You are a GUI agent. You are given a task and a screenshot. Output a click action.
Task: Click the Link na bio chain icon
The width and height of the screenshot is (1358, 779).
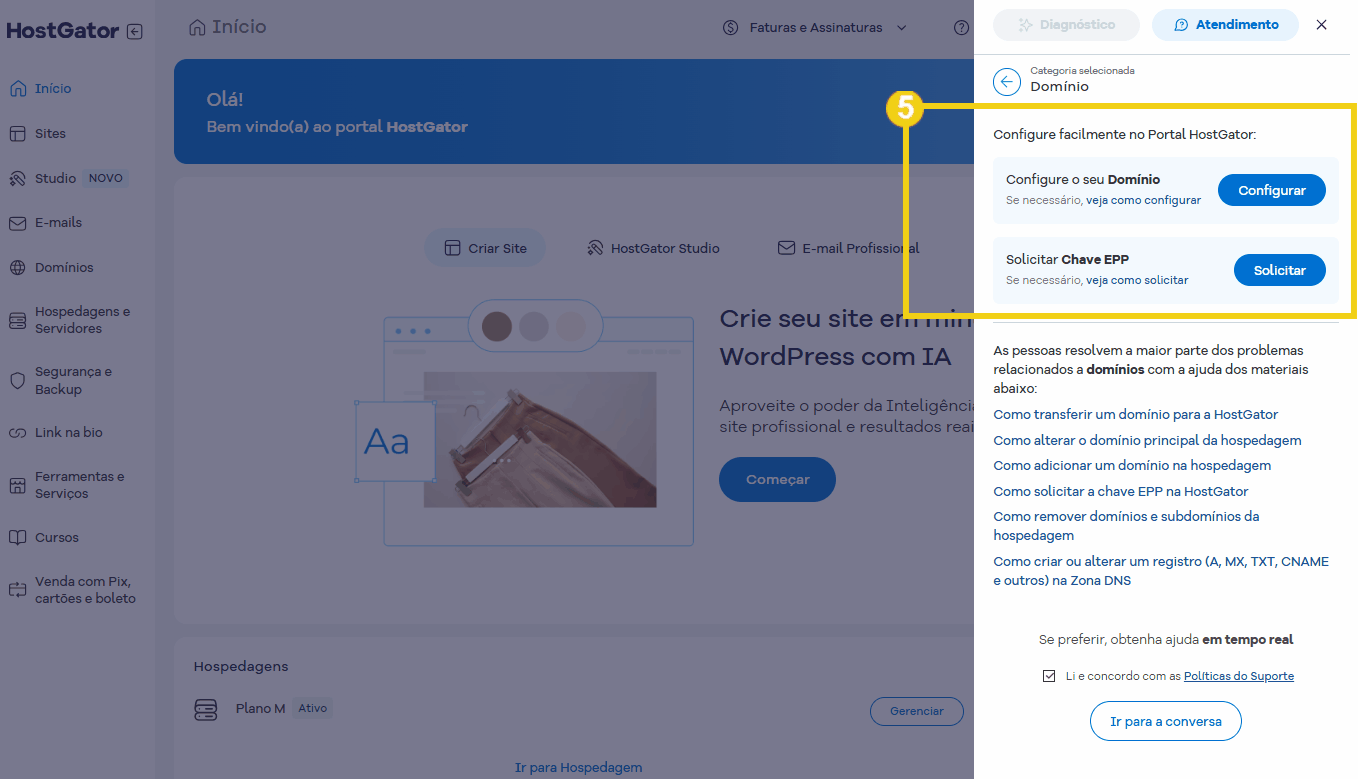tap(17, 433)
